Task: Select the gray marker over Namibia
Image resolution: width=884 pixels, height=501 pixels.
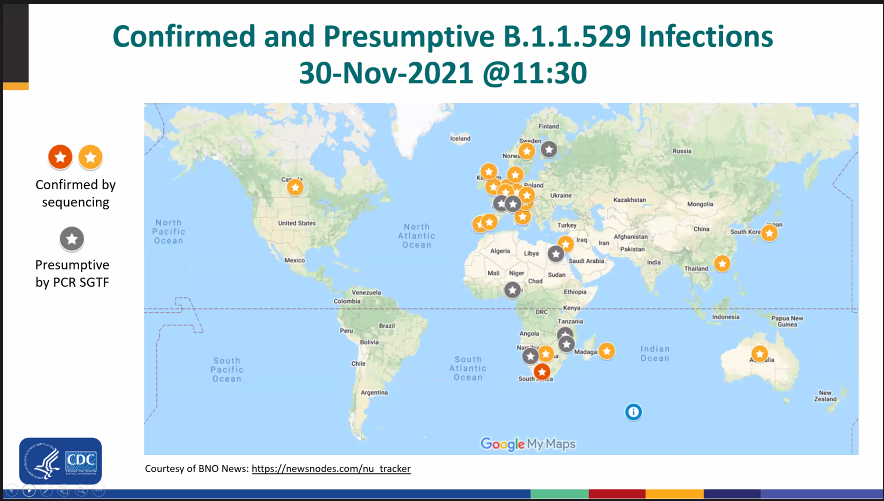Action: point(530,356)
